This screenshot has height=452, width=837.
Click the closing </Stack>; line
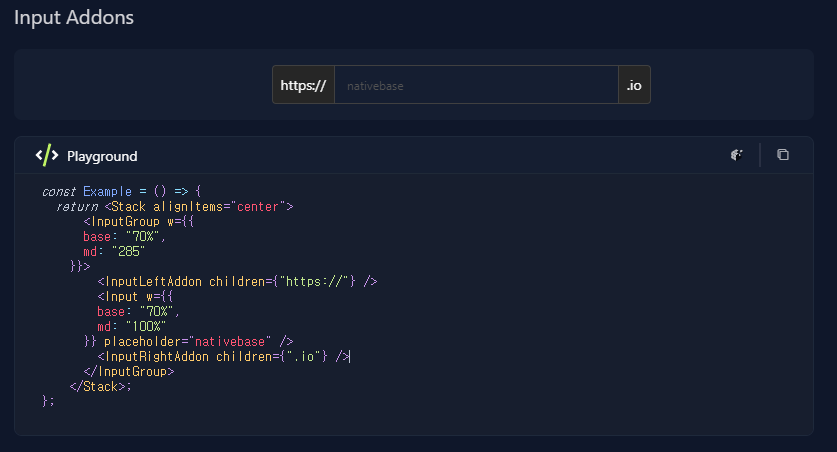(x=100, y=386)
